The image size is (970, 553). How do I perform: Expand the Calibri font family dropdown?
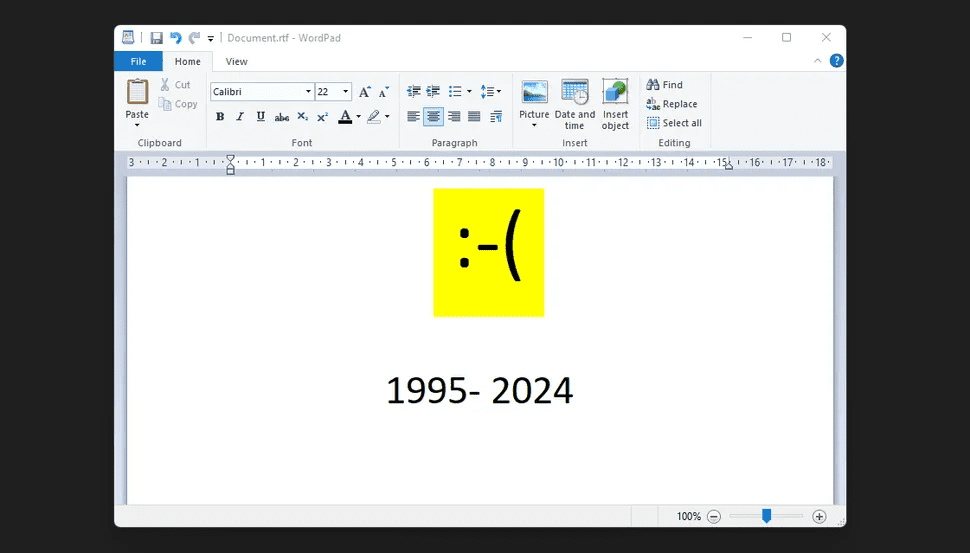[308, 91]
